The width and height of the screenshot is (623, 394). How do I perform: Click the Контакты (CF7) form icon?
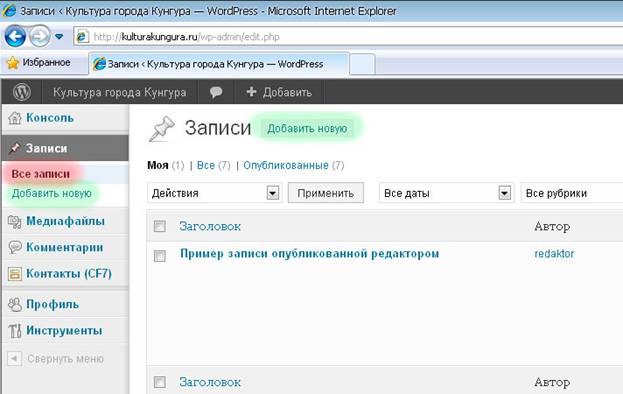click(15, 274)
